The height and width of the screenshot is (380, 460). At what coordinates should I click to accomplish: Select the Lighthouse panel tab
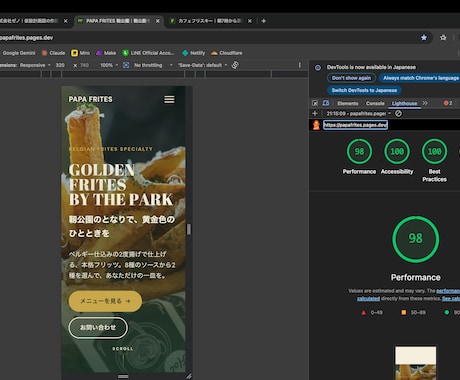tap(404, 103)
